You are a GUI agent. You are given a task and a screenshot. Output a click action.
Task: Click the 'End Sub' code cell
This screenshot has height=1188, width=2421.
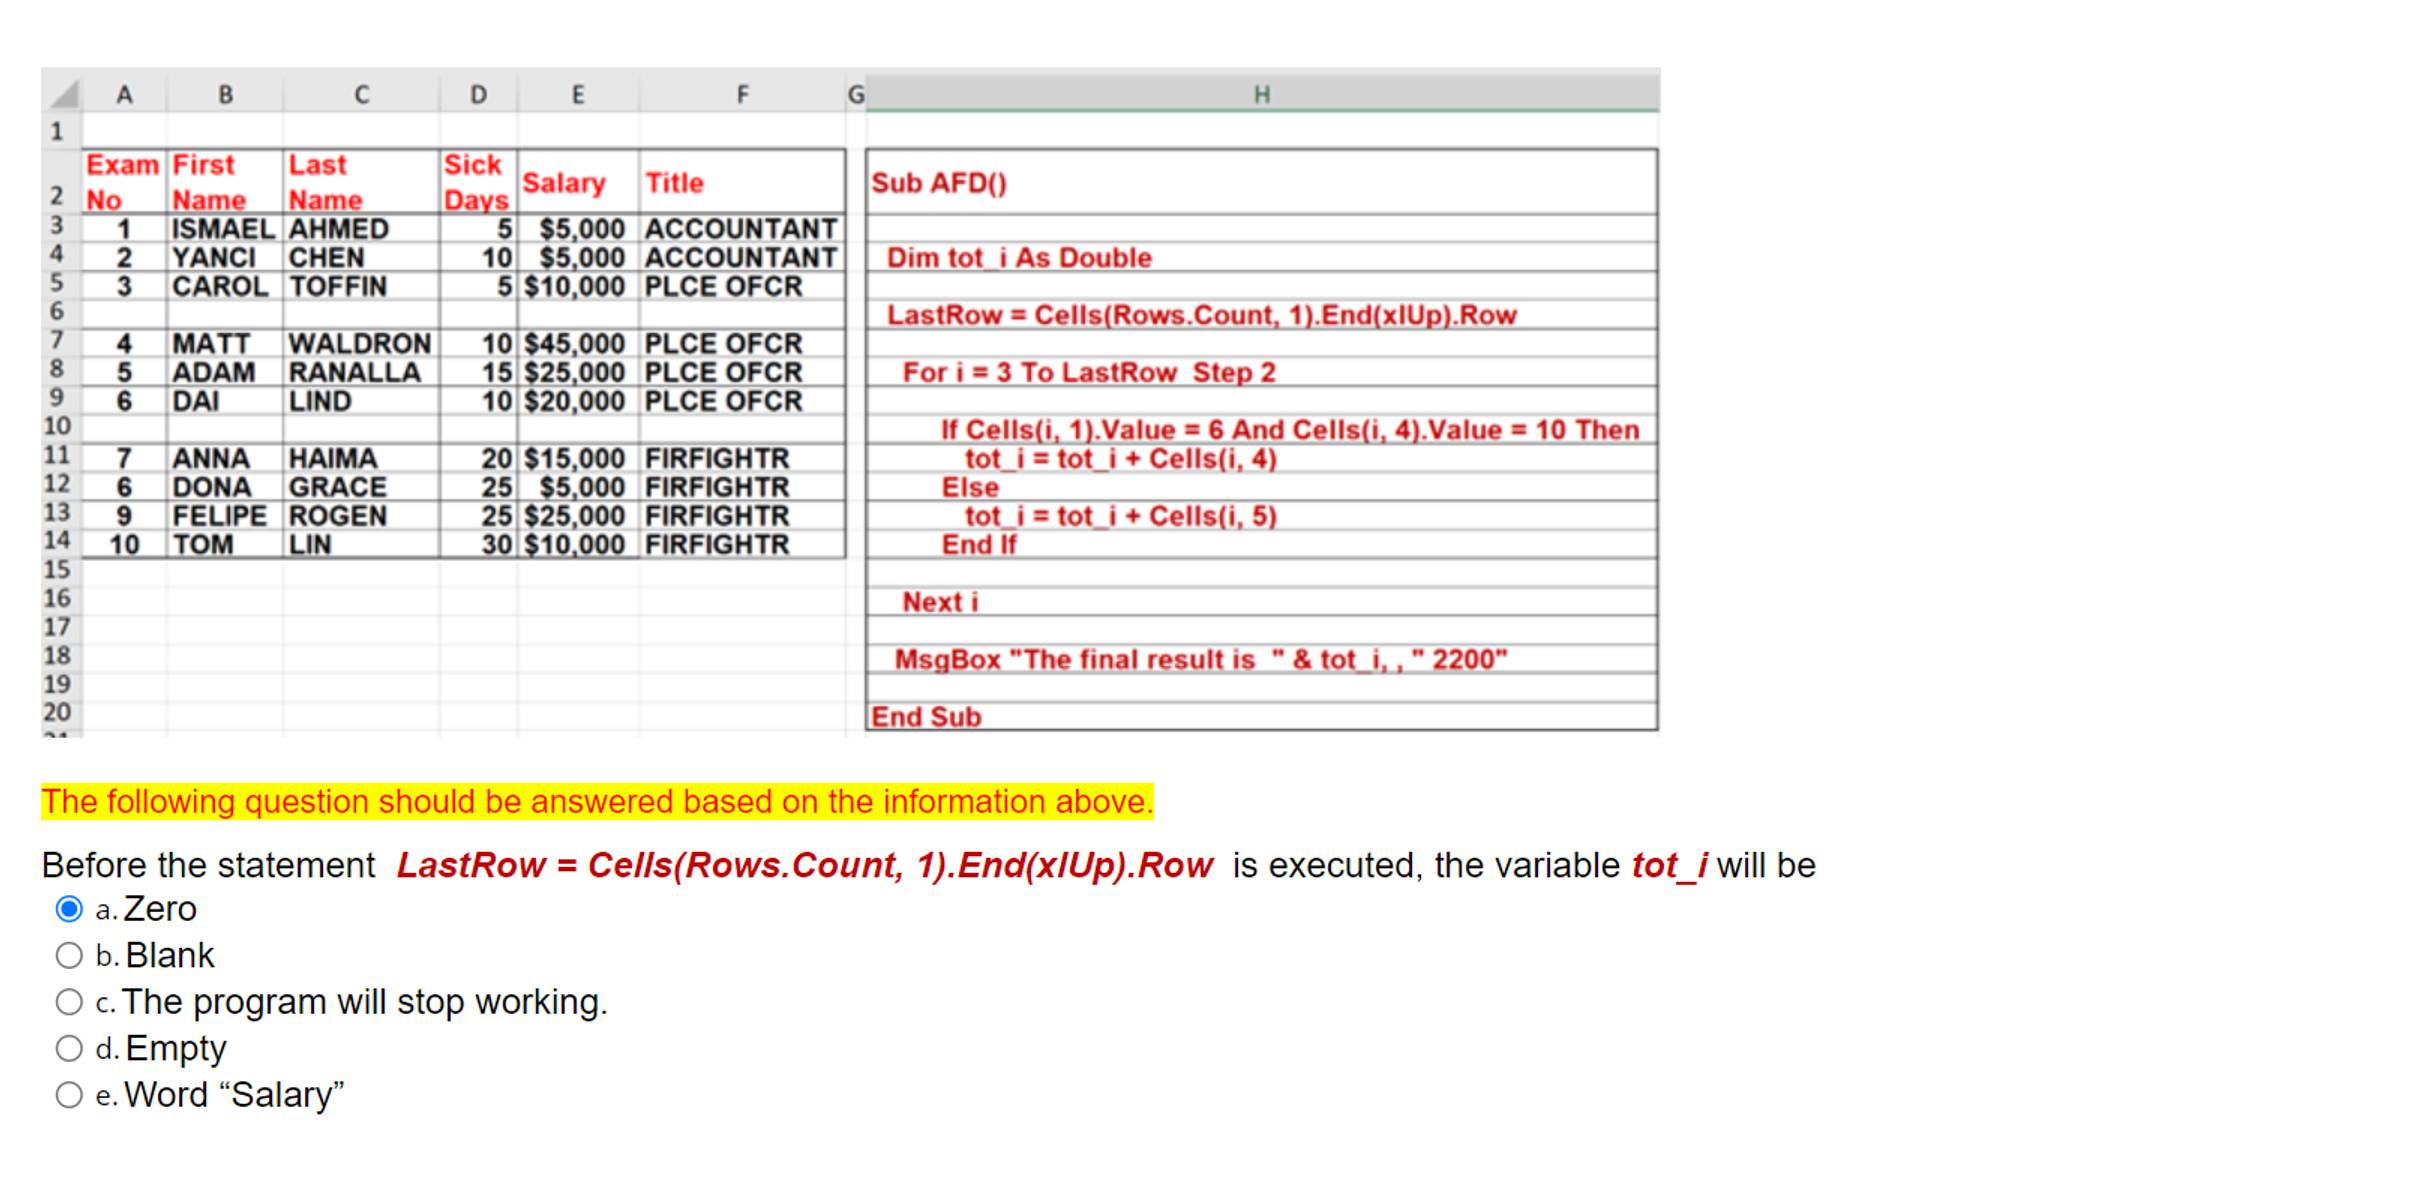tap(926, 717)
